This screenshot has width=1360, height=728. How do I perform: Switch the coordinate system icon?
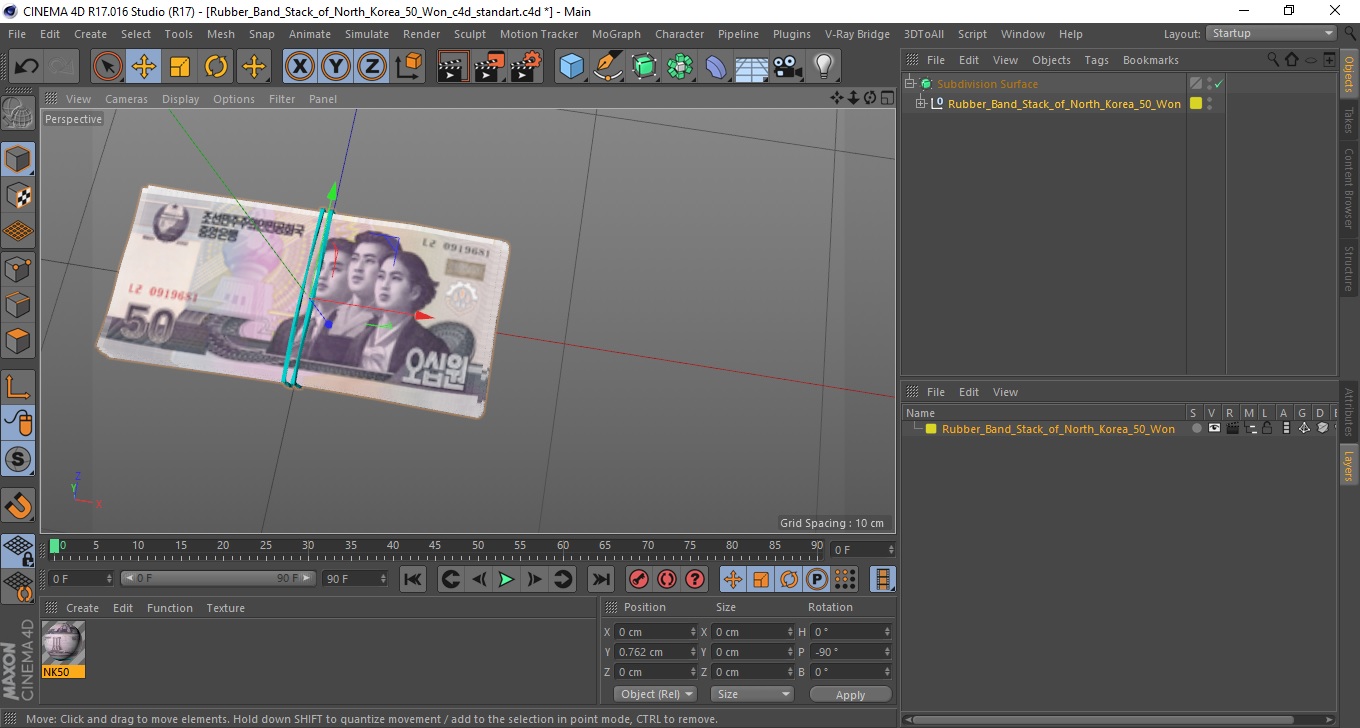[408, 67]
